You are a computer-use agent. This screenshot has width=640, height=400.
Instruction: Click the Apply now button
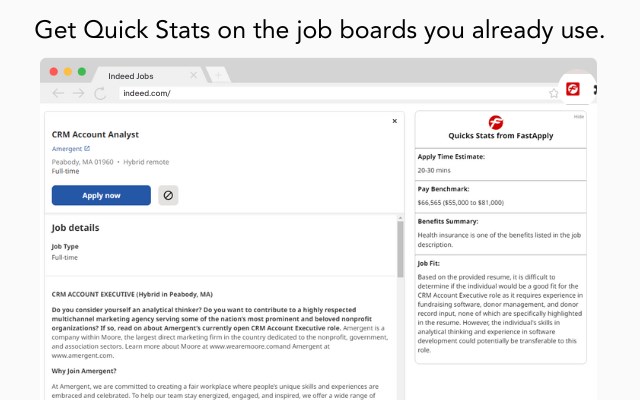pyautogui.click(x=101, y=195)
